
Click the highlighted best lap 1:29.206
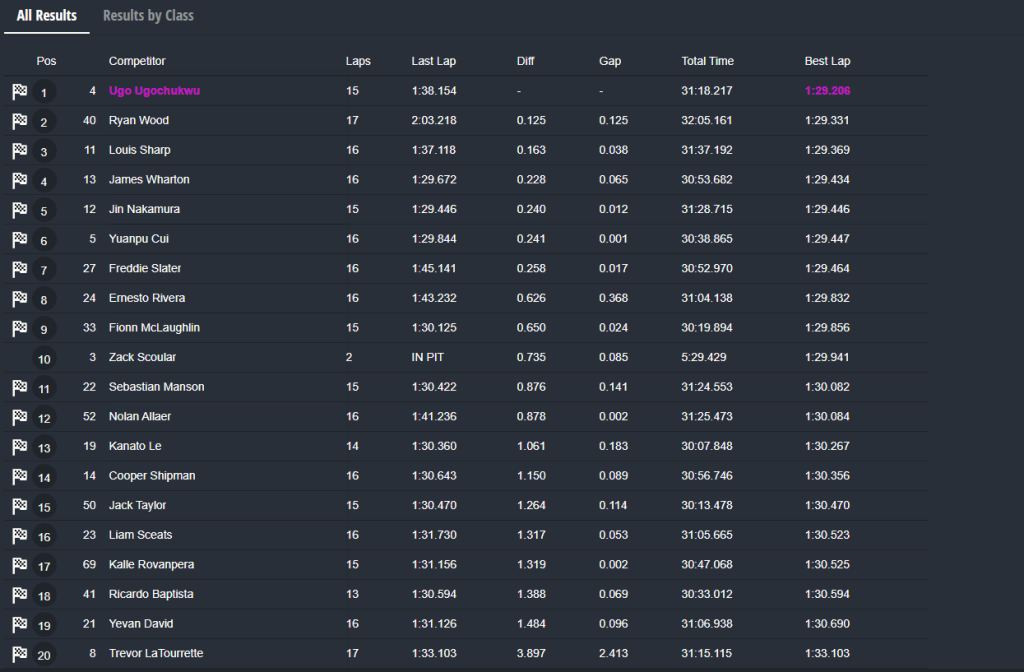coord(827,91)
